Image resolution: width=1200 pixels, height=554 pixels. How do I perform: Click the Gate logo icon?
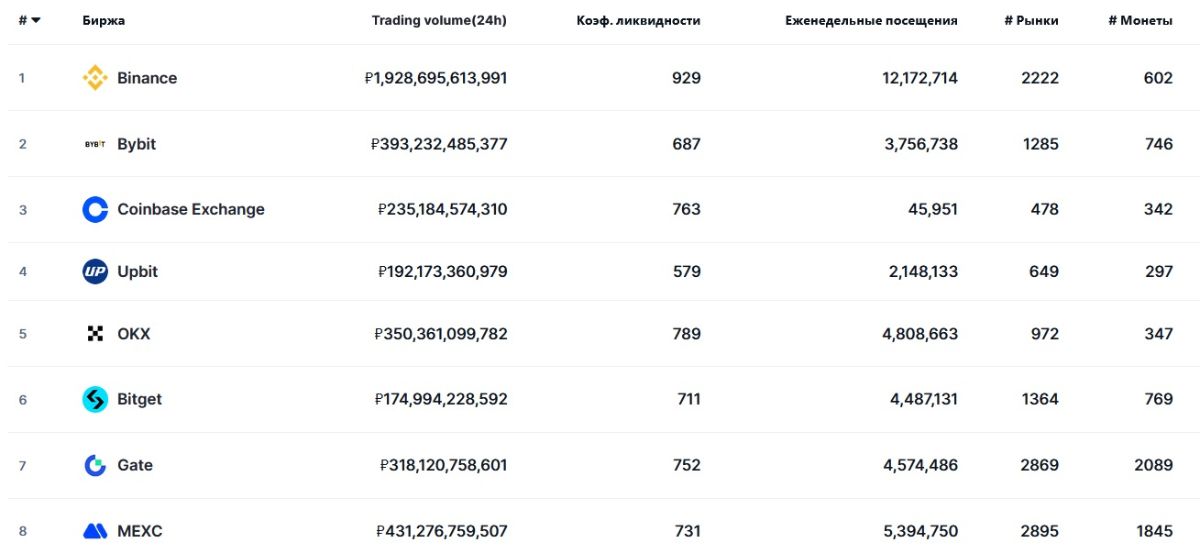(95, 466)
